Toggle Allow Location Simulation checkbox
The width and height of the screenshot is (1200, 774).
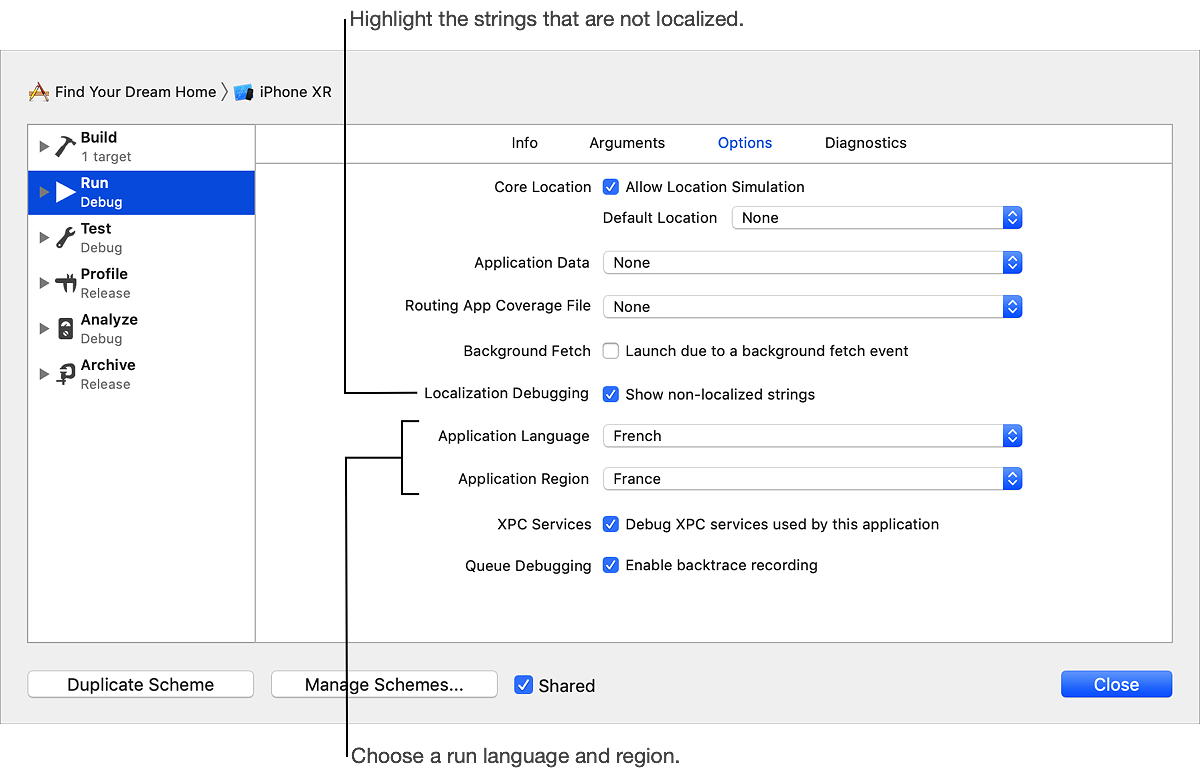(x=611, y=187)
